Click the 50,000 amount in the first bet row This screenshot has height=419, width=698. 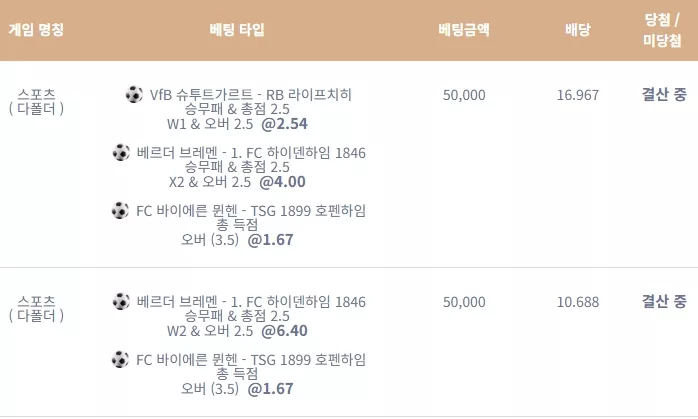click(464, 95)
